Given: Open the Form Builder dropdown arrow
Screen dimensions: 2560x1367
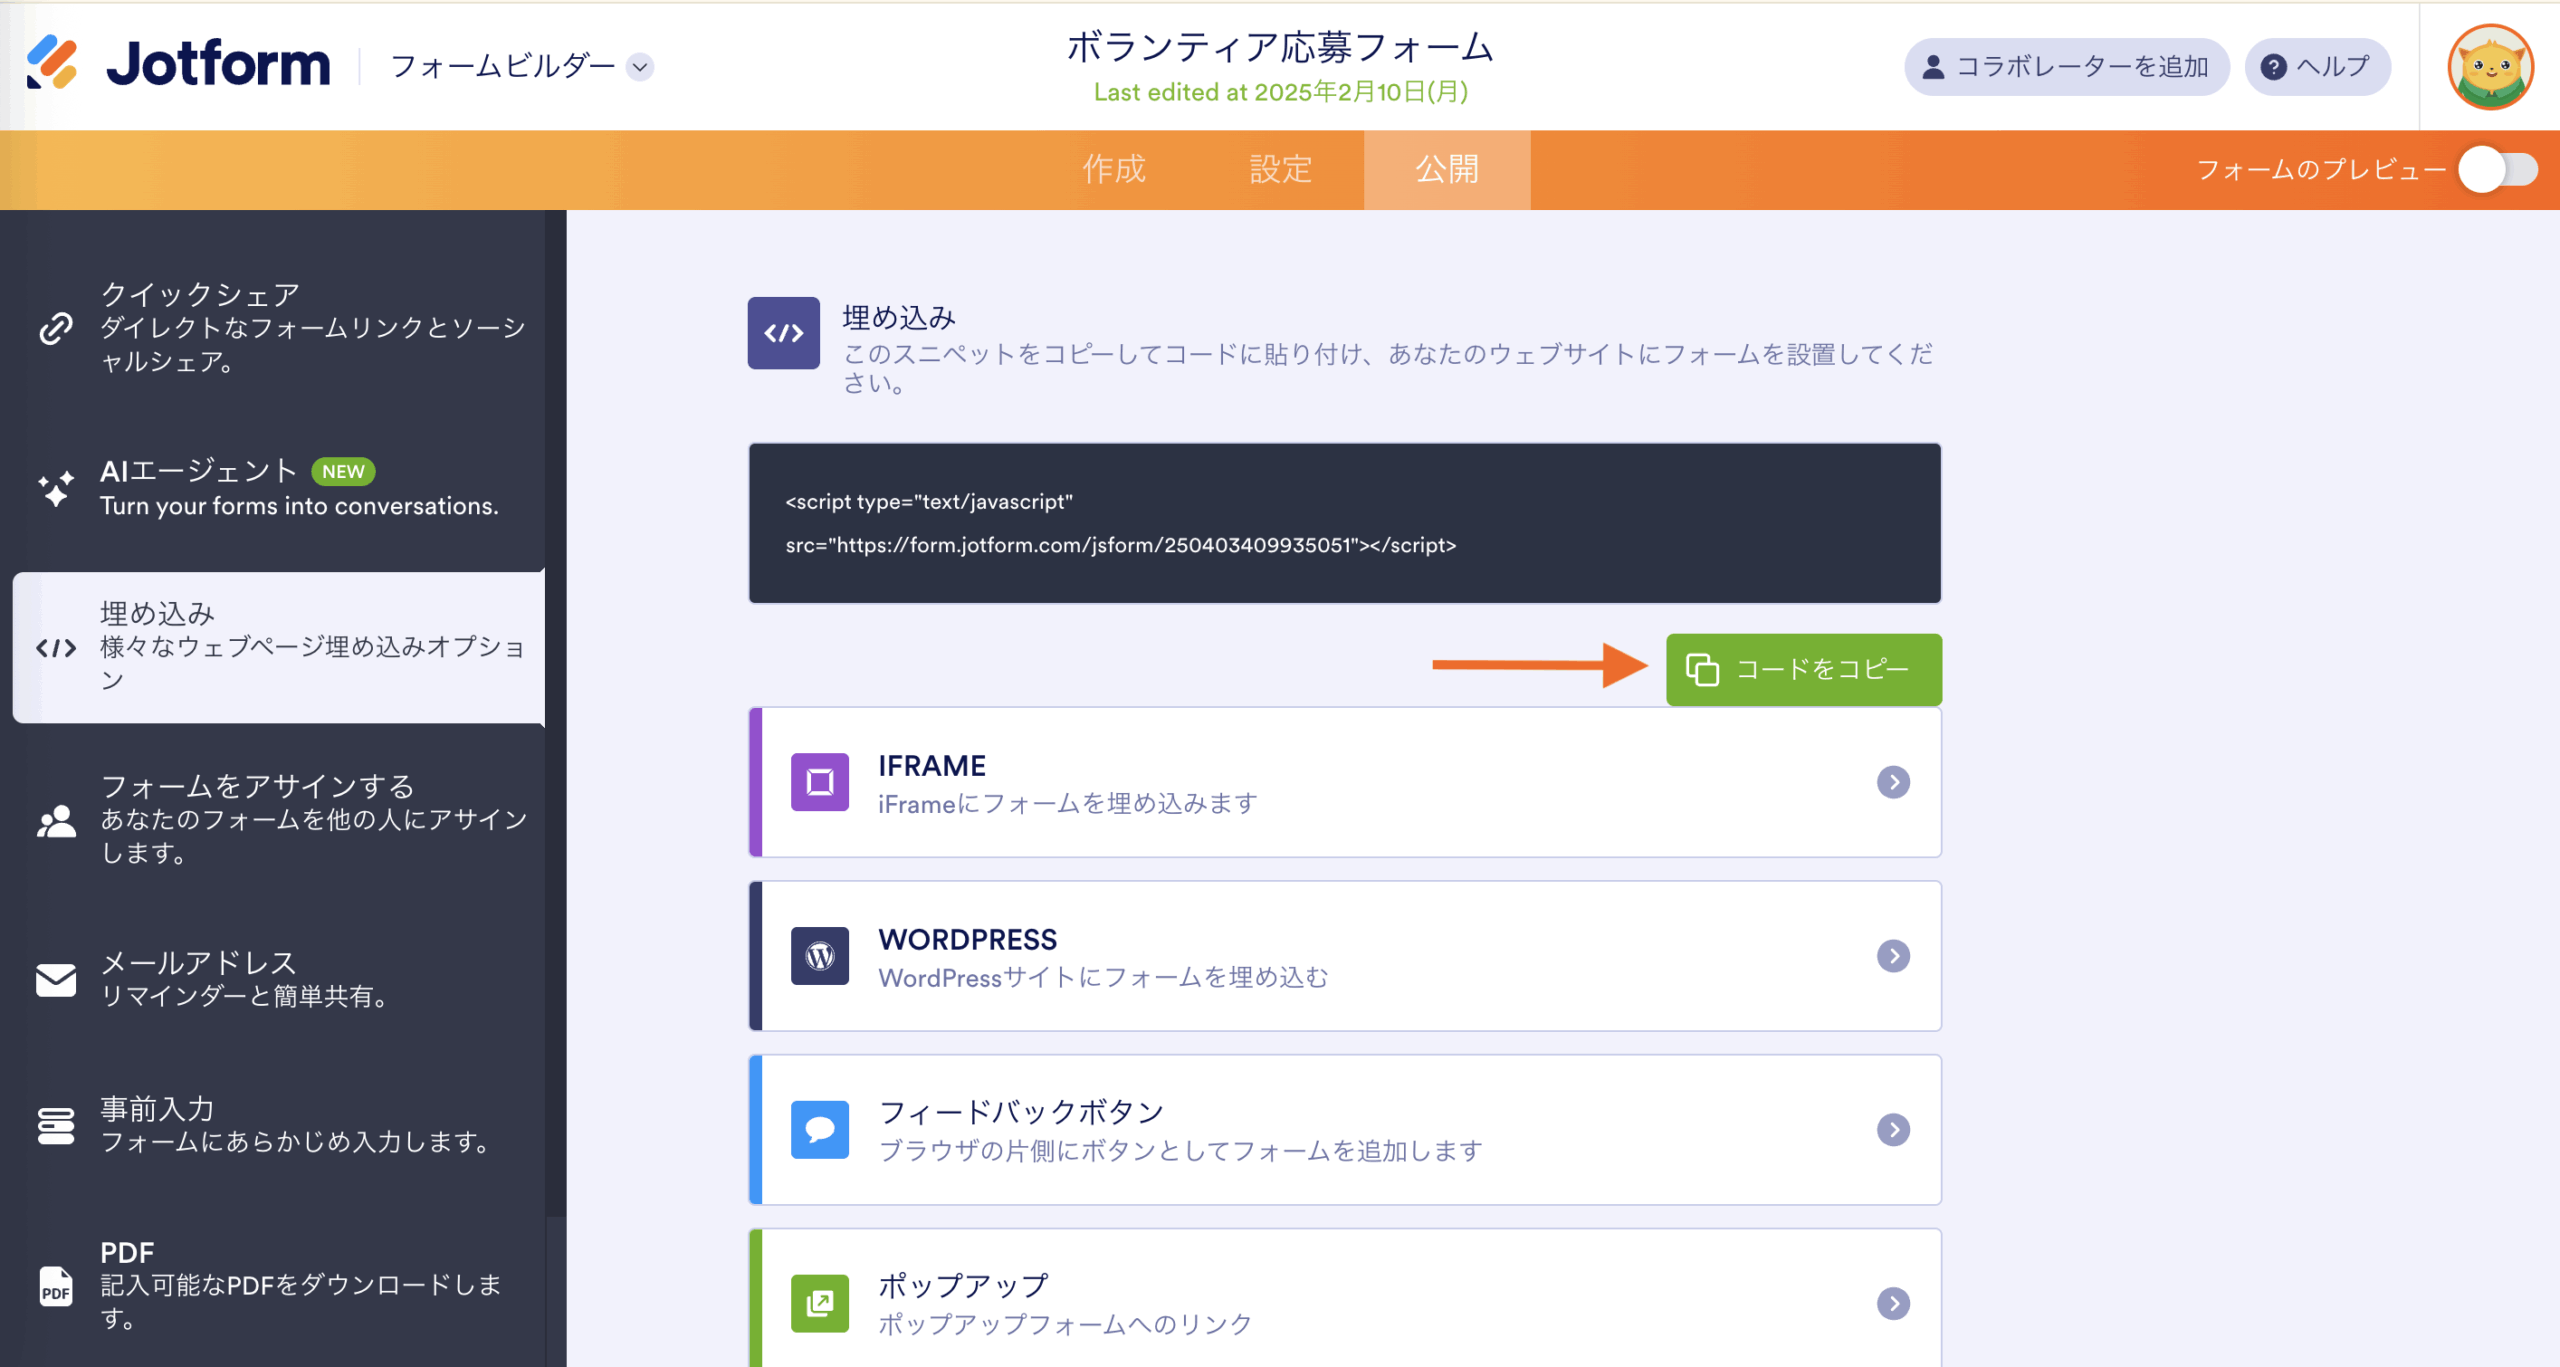Looking at the screenshot, I should 640,67.
